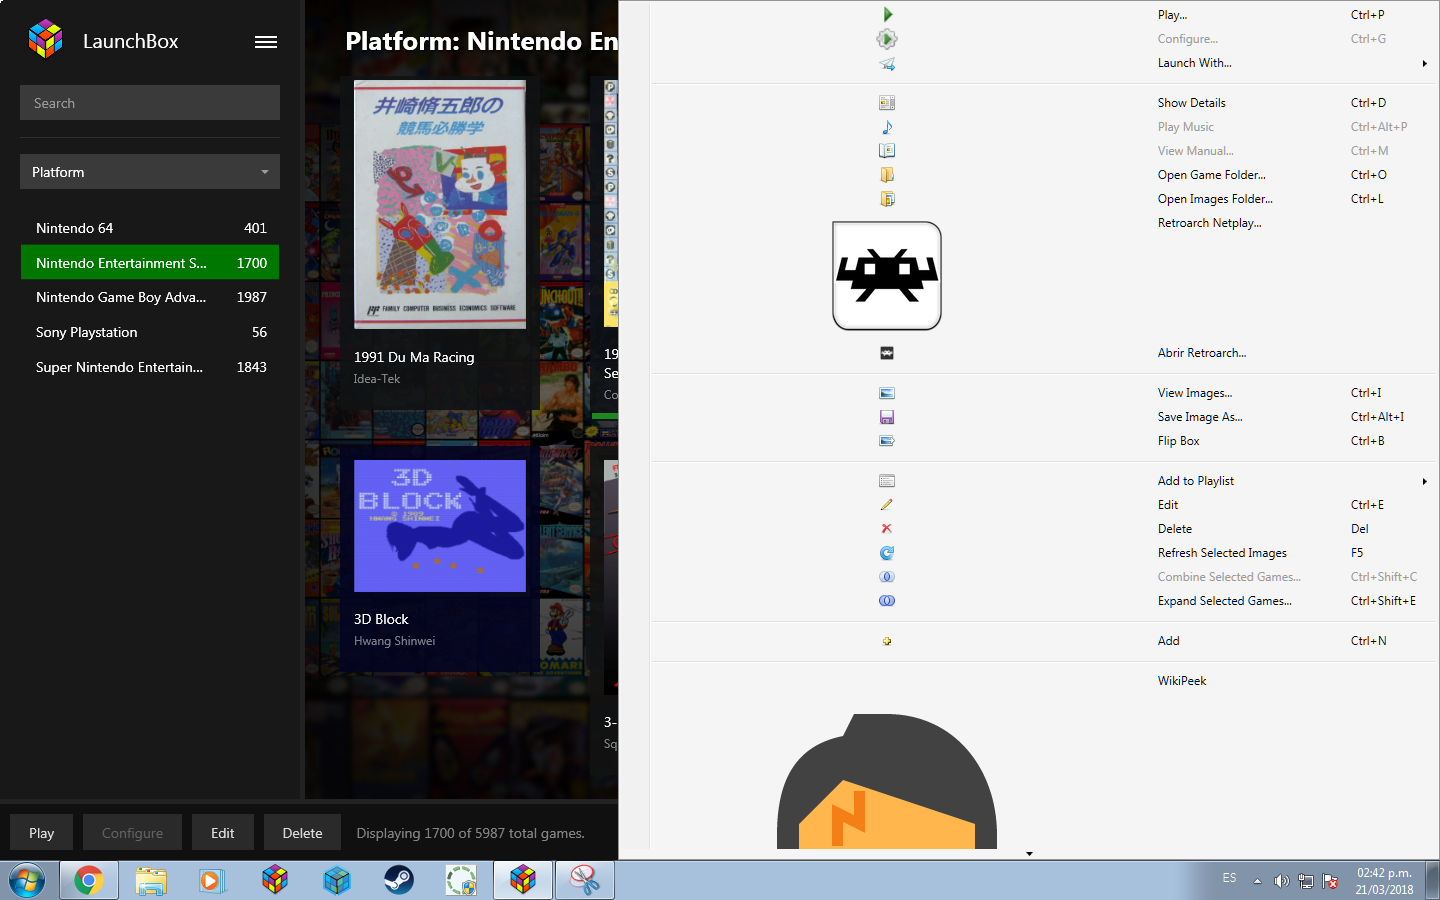Expand the Add to Playlist submenu arrow

click(x=1425, y=481)
